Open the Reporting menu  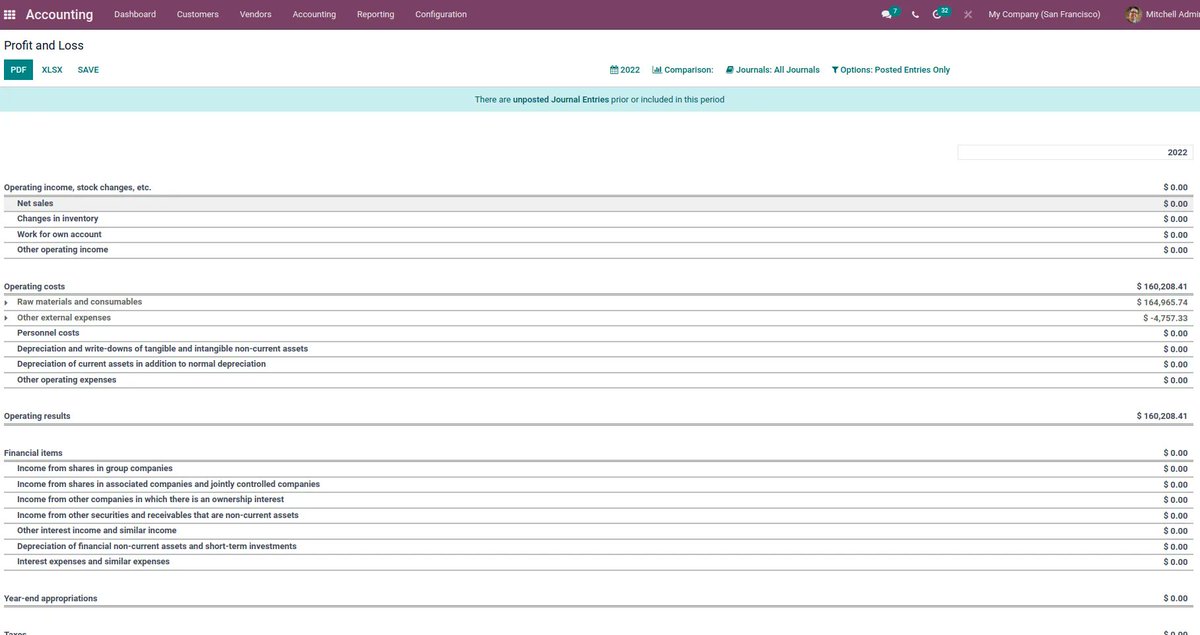point(375,14)
